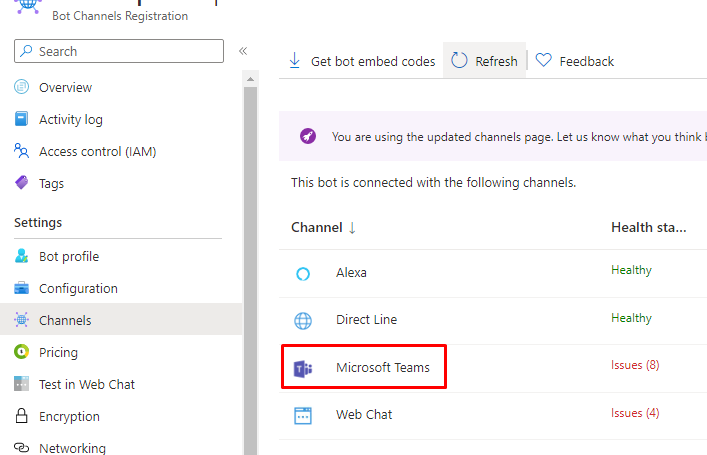Click the Configuration toolbox icon
707x455 pixels.
coord(22,288)
